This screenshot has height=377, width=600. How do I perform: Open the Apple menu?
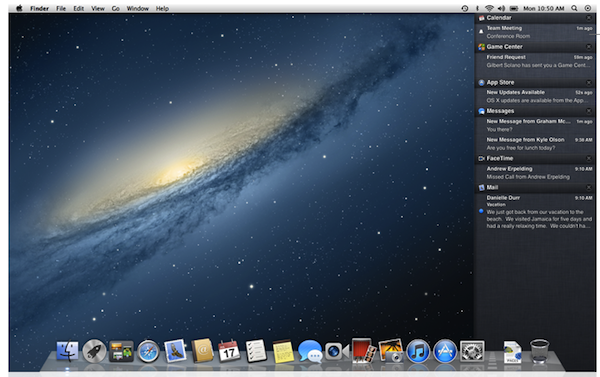pyautogui.click(x=19, y=8)
